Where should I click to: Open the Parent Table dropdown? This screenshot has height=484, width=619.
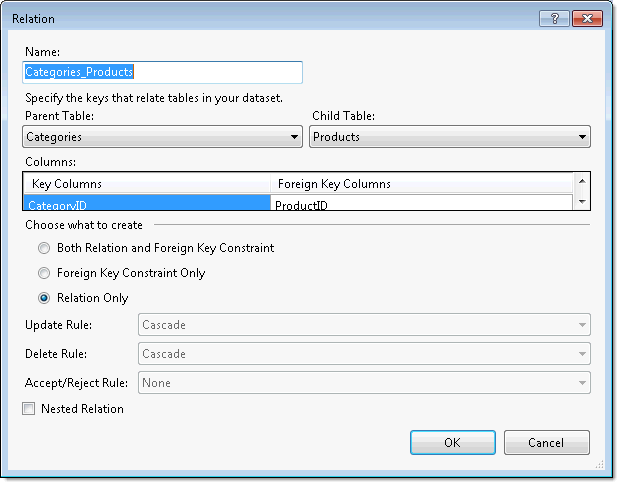pos(162,137)
